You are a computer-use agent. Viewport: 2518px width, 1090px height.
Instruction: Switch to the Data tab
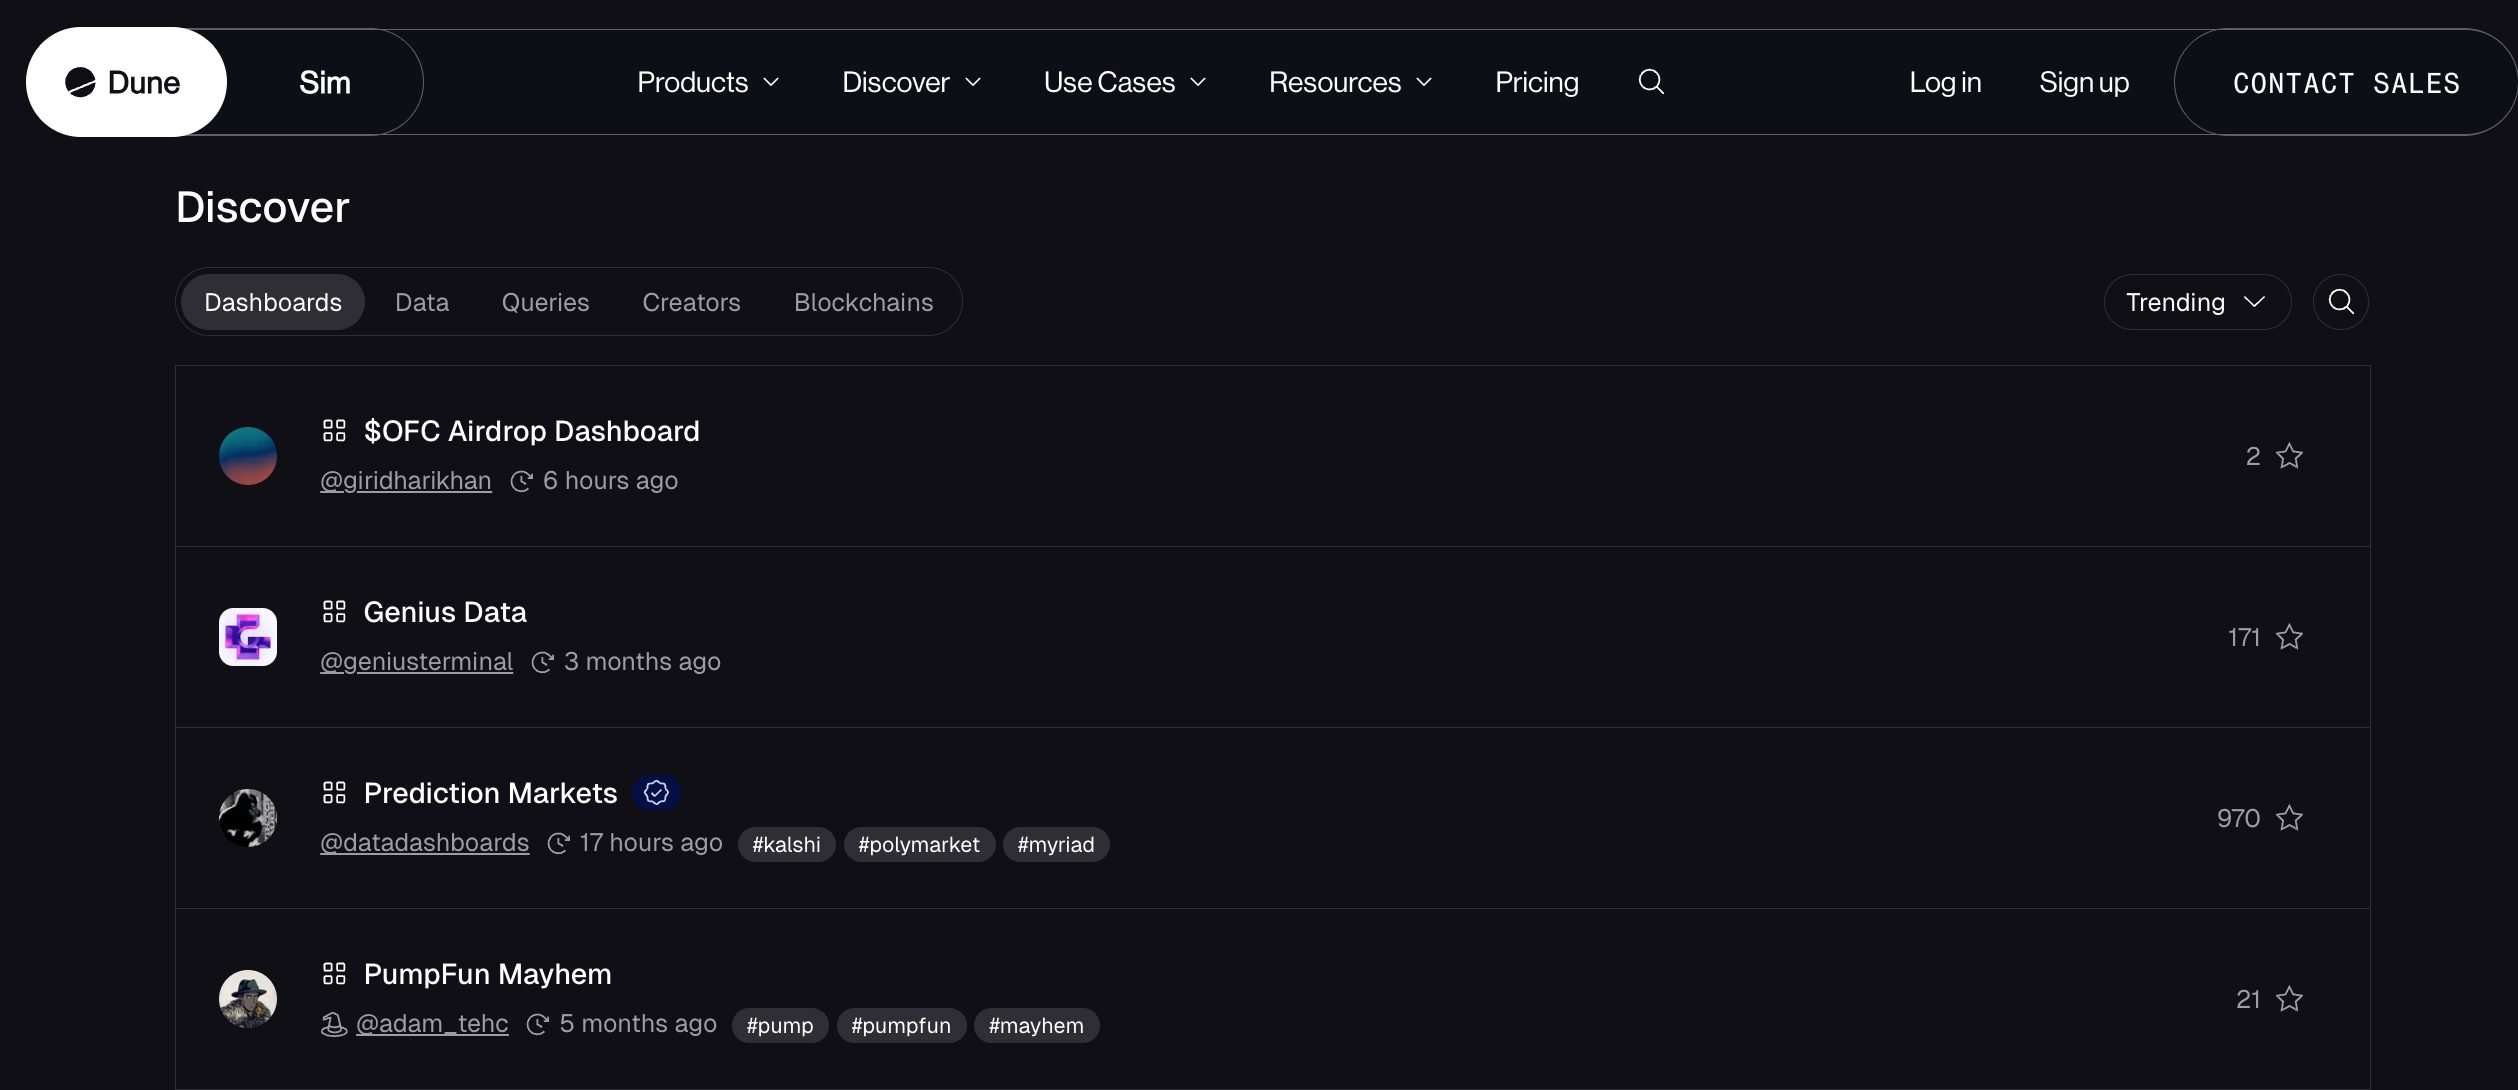422,302
